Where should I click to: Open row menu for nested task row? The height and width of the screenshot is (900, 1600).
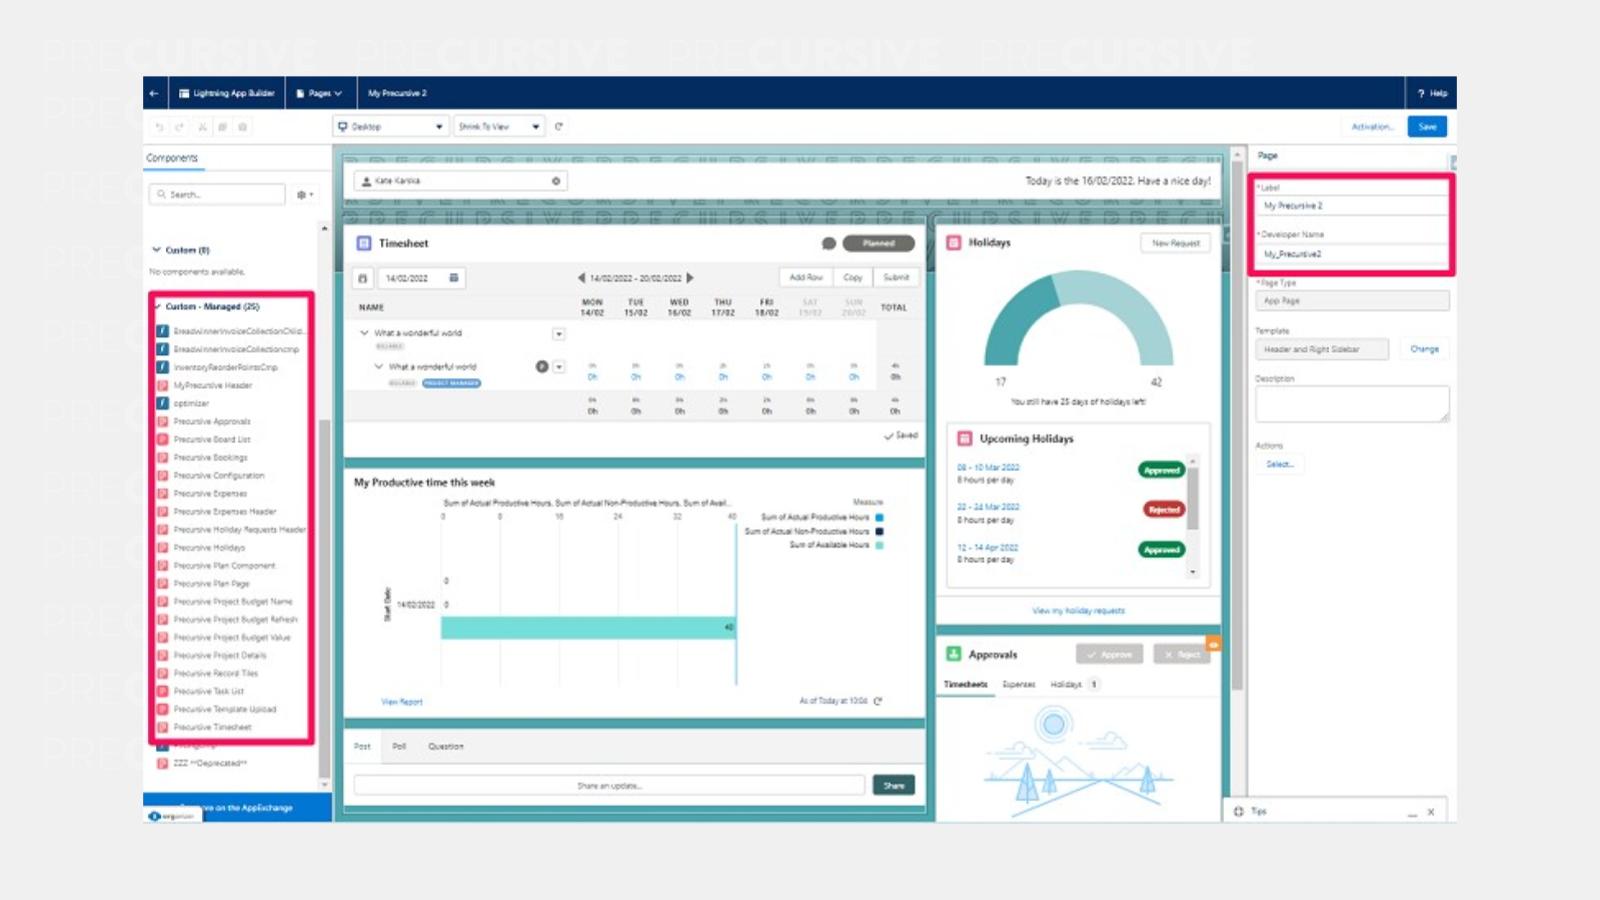coord(559,367)
